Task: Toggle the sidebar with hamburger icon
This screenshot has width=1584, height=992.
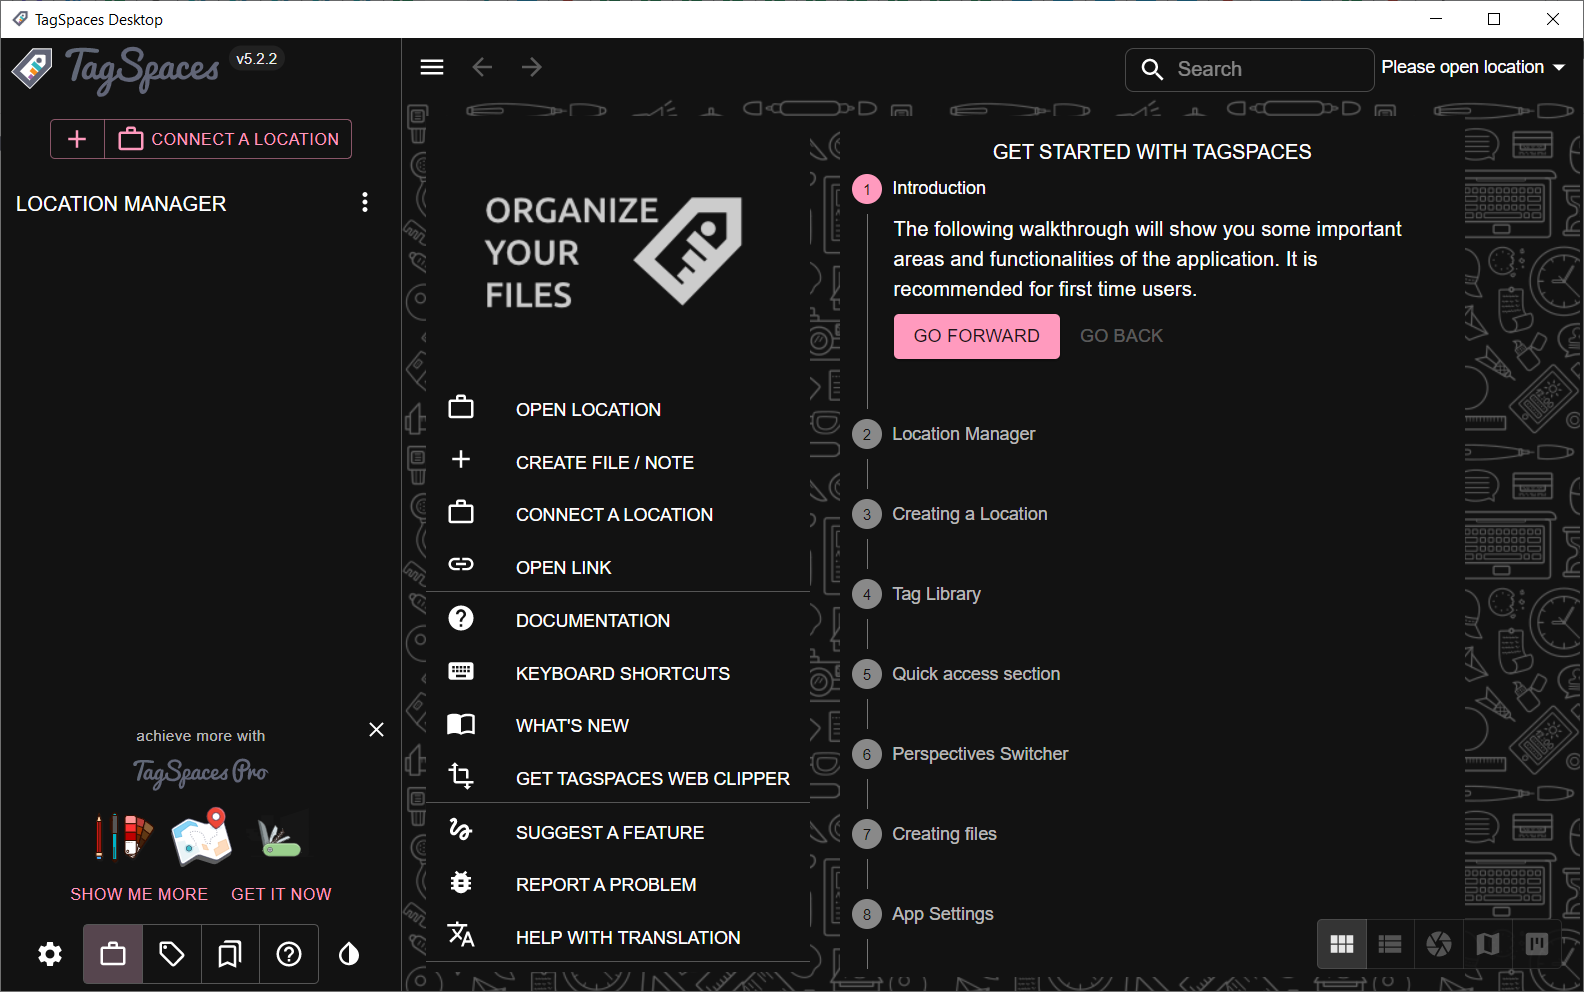Action: [x=432, y=67]
